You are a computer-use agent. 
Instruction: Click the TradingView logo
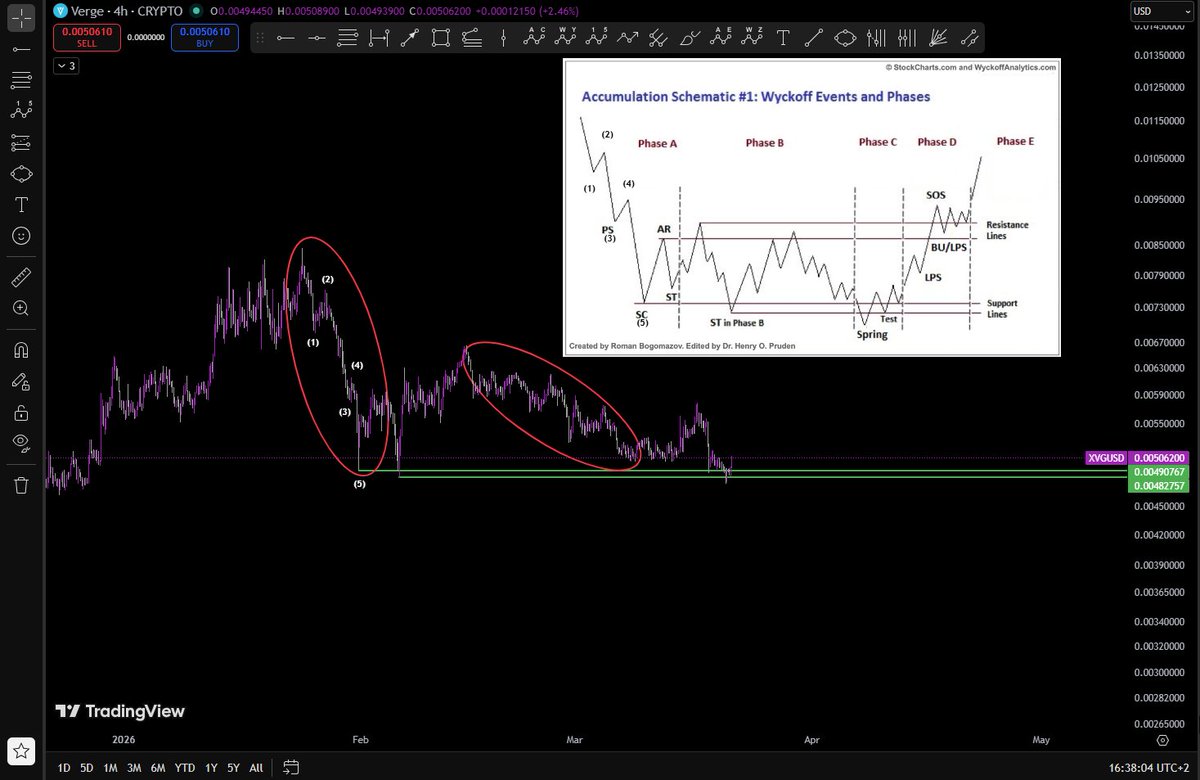120,711
